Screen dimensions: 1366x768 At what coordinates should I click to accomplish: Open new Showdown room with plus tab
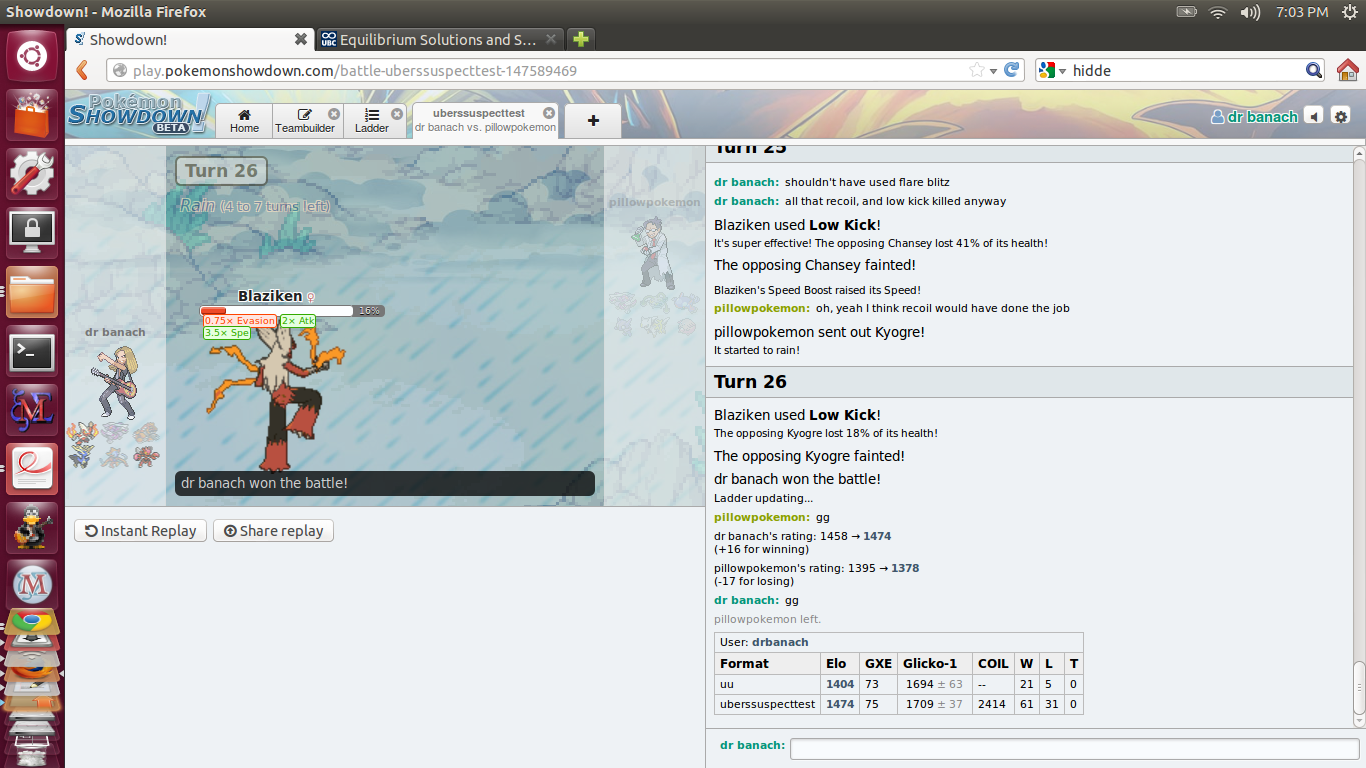pyautogui.click(x=593, y=121)
